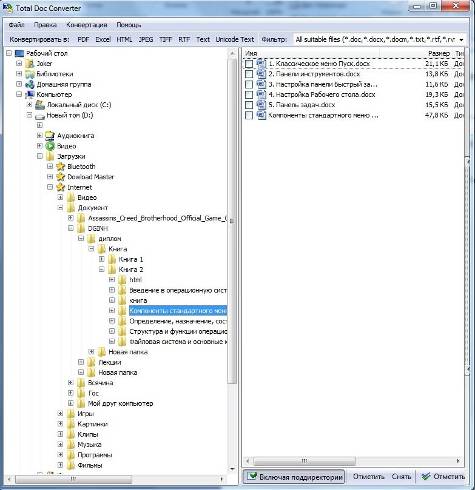Click the docx icon of Компоненты стандартного меню file
This screenshot has height=490, width=475.
[261, 115]
